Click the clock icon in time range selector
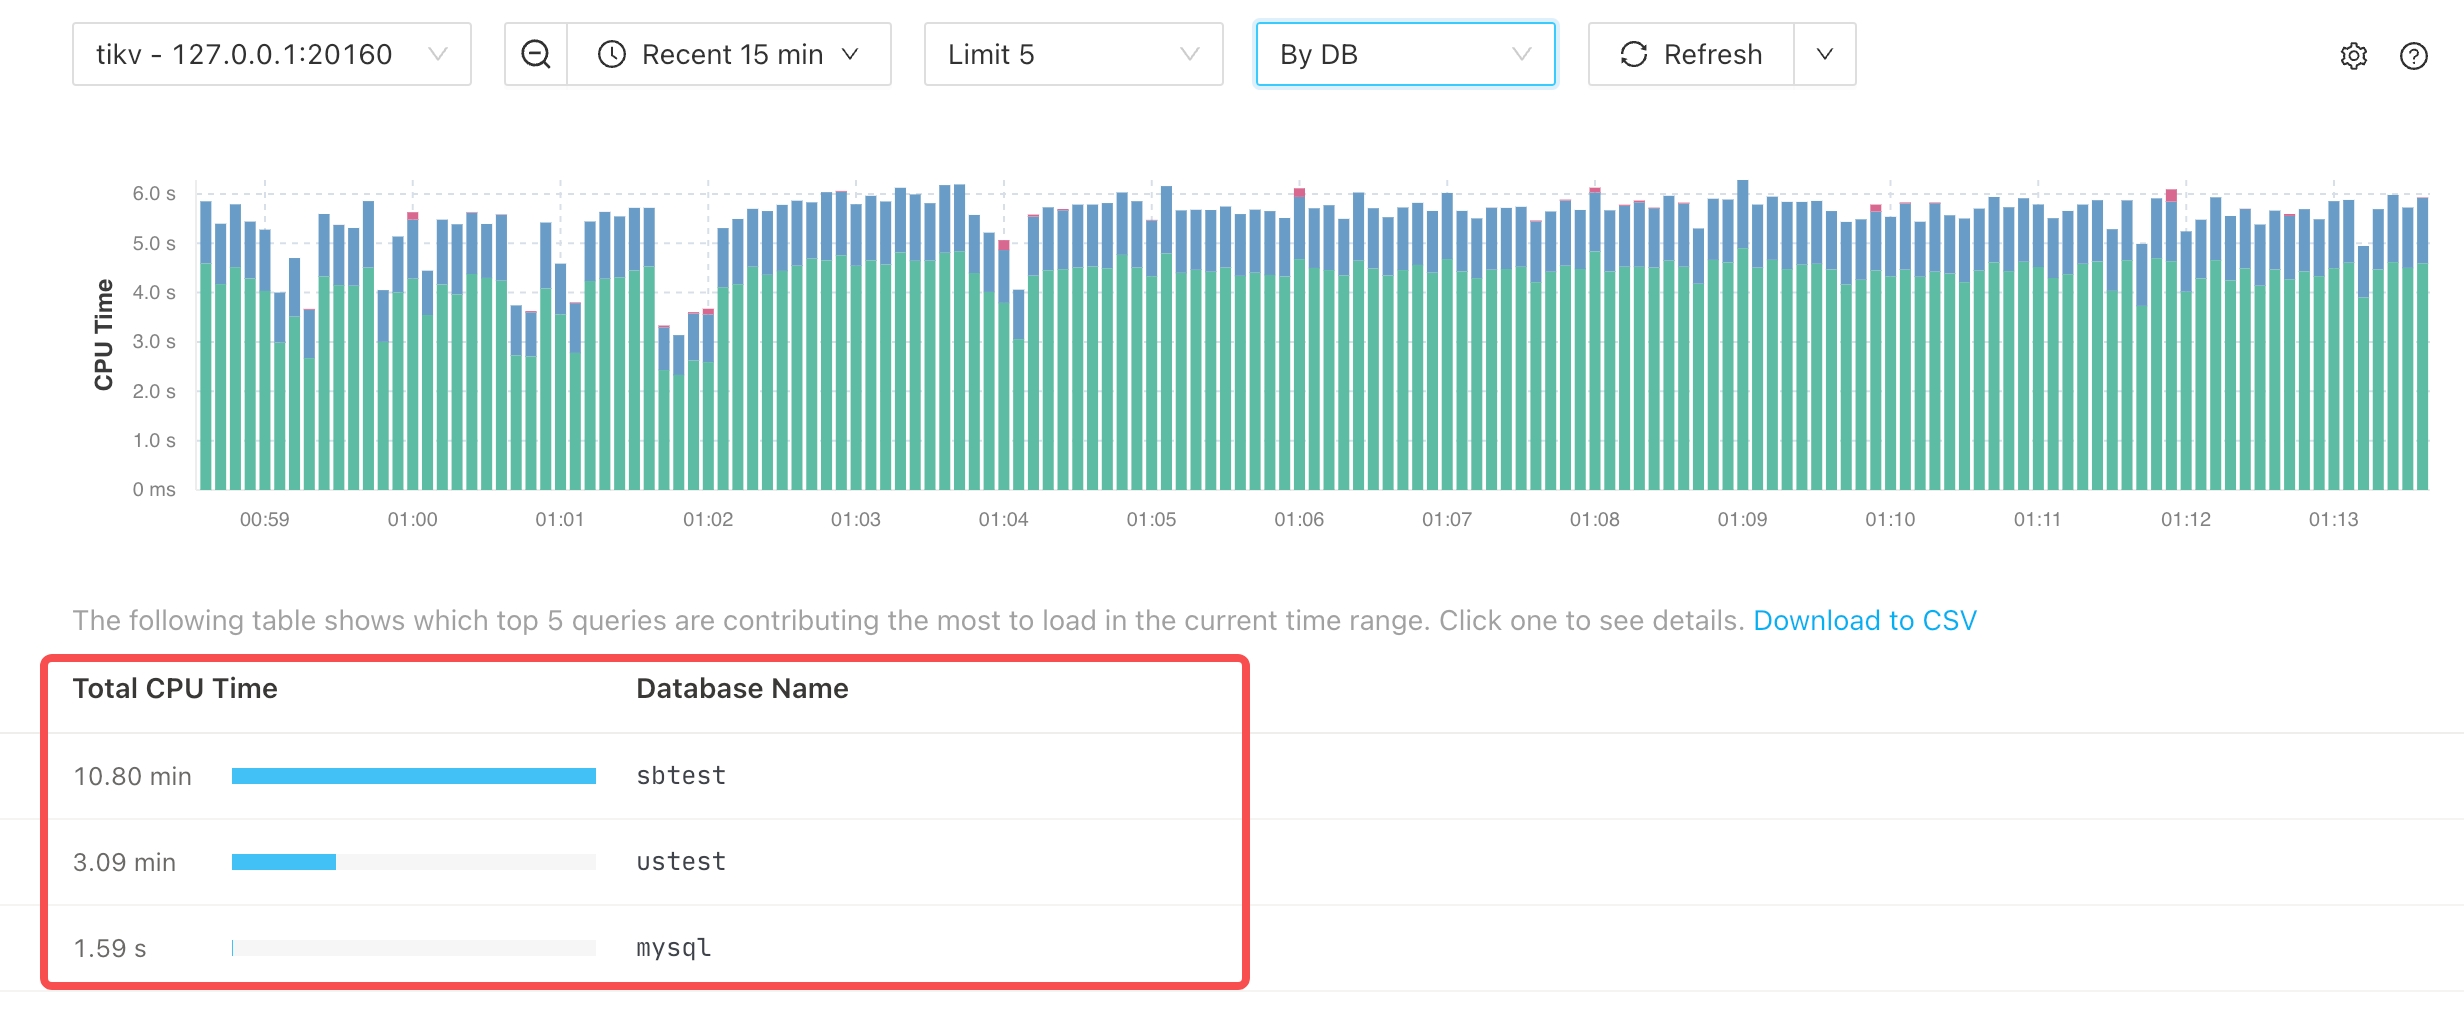Viewport: 2464px width, 1014px height. (x=612, y=54)
